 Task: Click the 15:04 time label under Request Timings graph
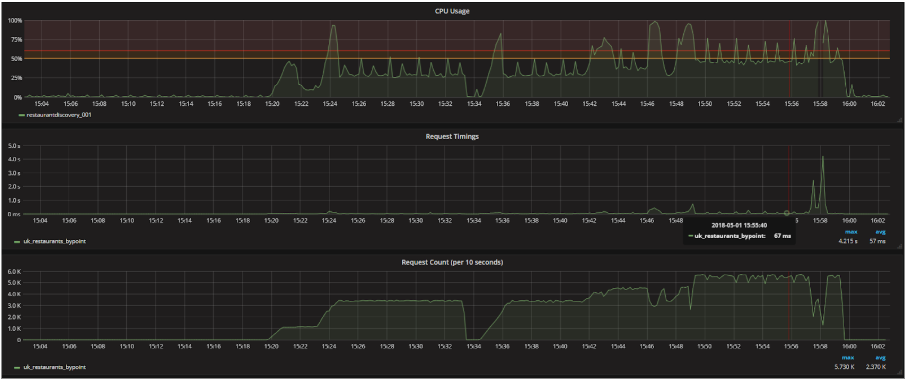click(41, 221)
